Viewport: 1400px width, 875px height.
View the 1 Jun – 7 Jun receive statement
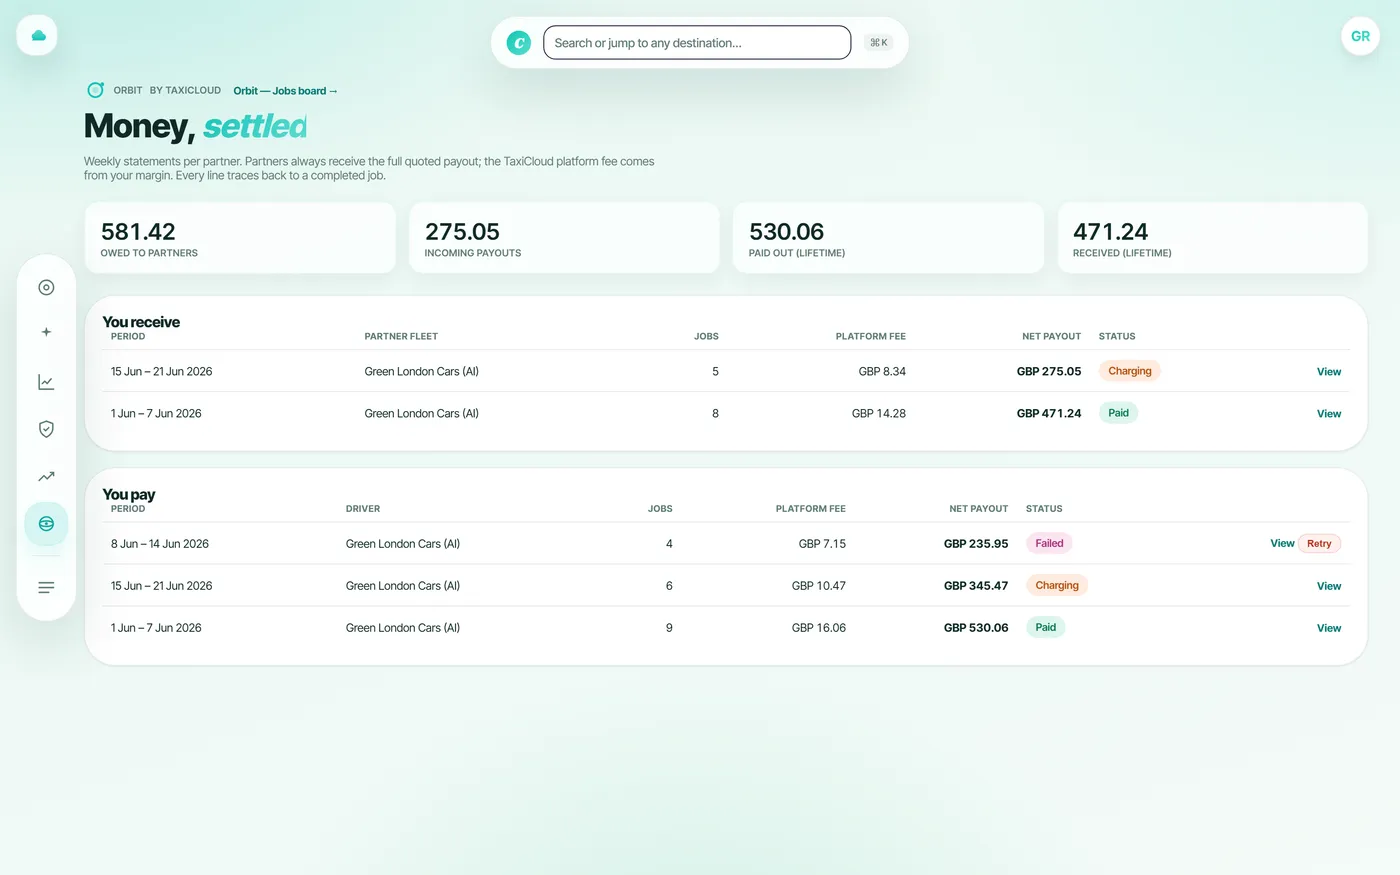[1328, 414]
